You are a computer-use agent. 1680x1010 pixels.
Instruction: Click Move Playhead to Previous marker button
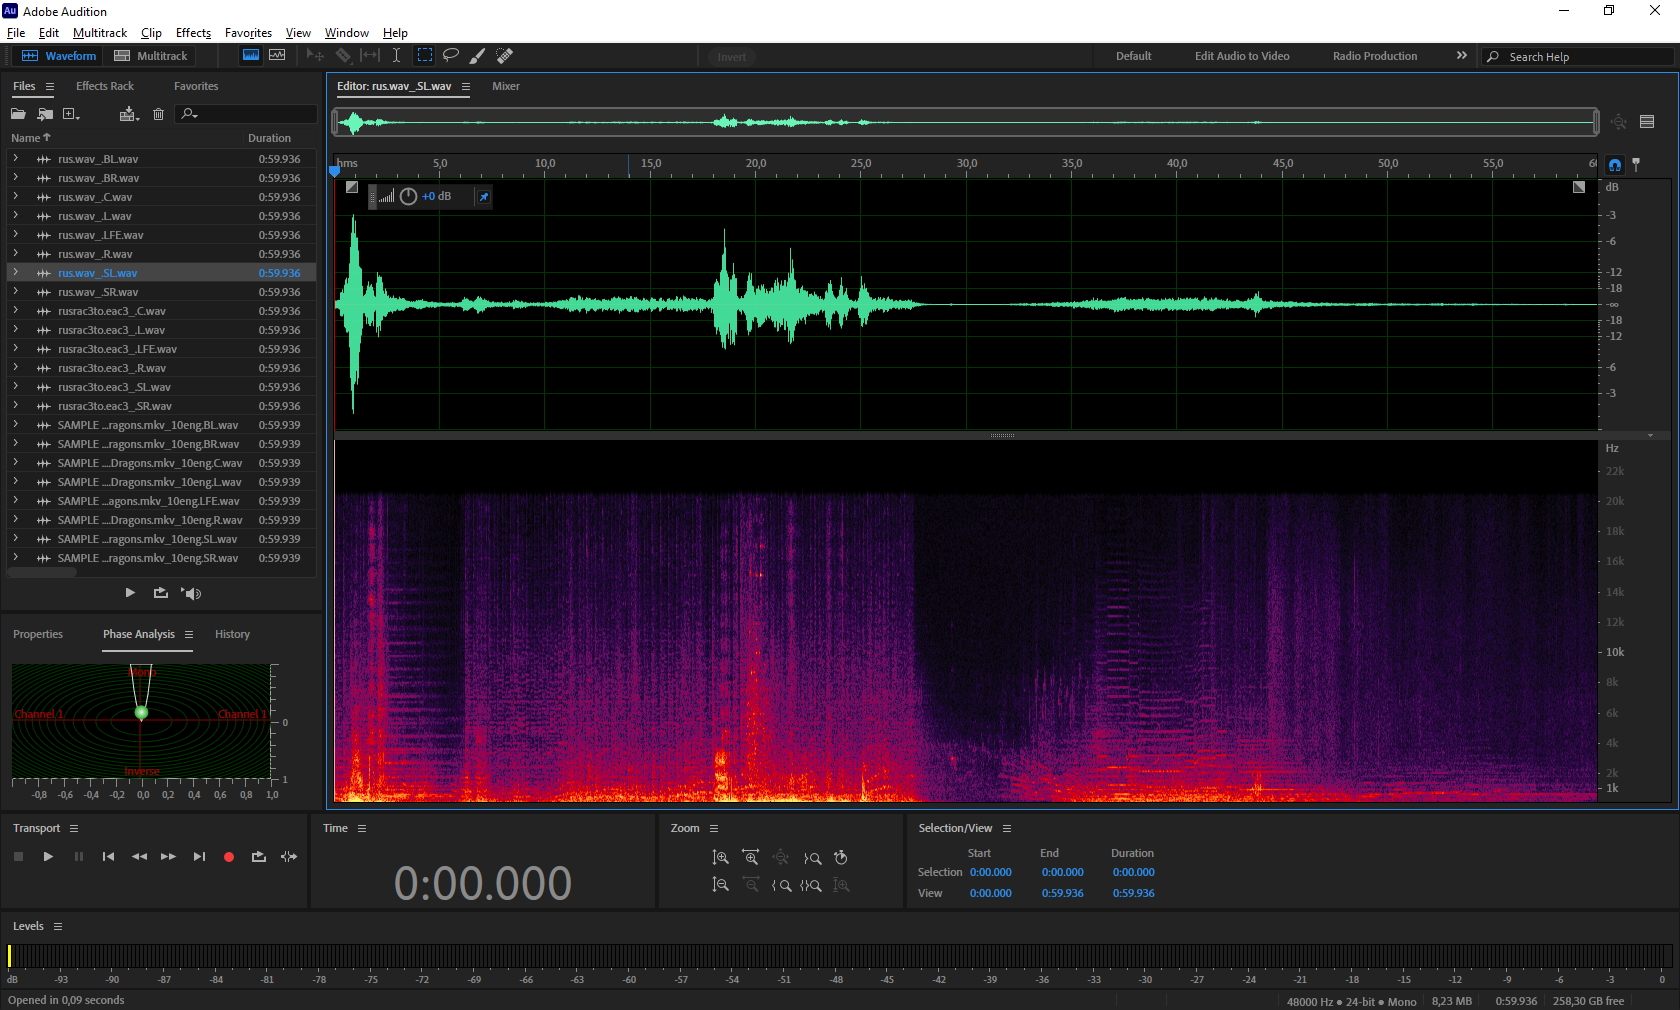coord(108,857)
